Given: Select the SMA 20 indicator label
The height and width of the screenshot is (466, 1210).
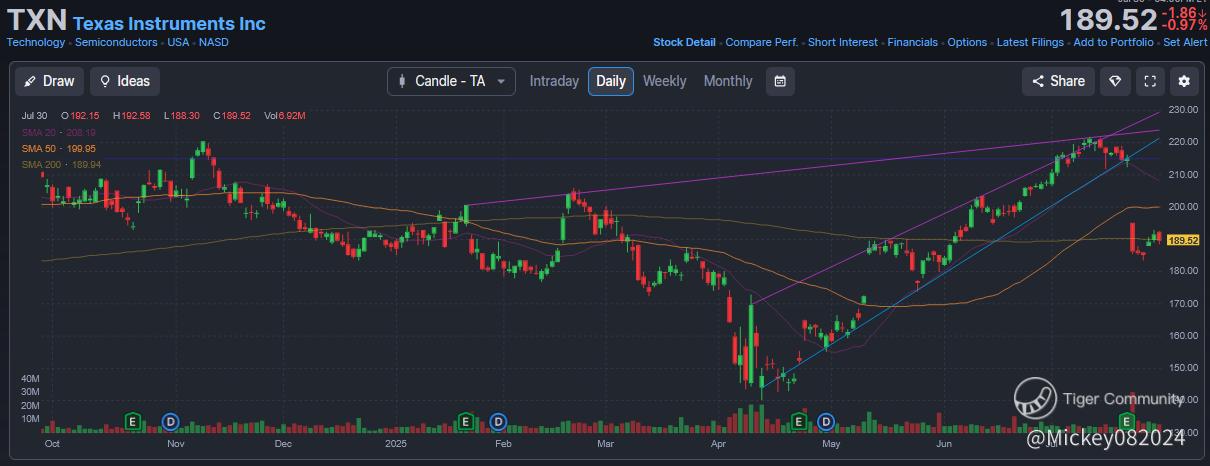Looking at the screenshot, I should click(59, 132).
